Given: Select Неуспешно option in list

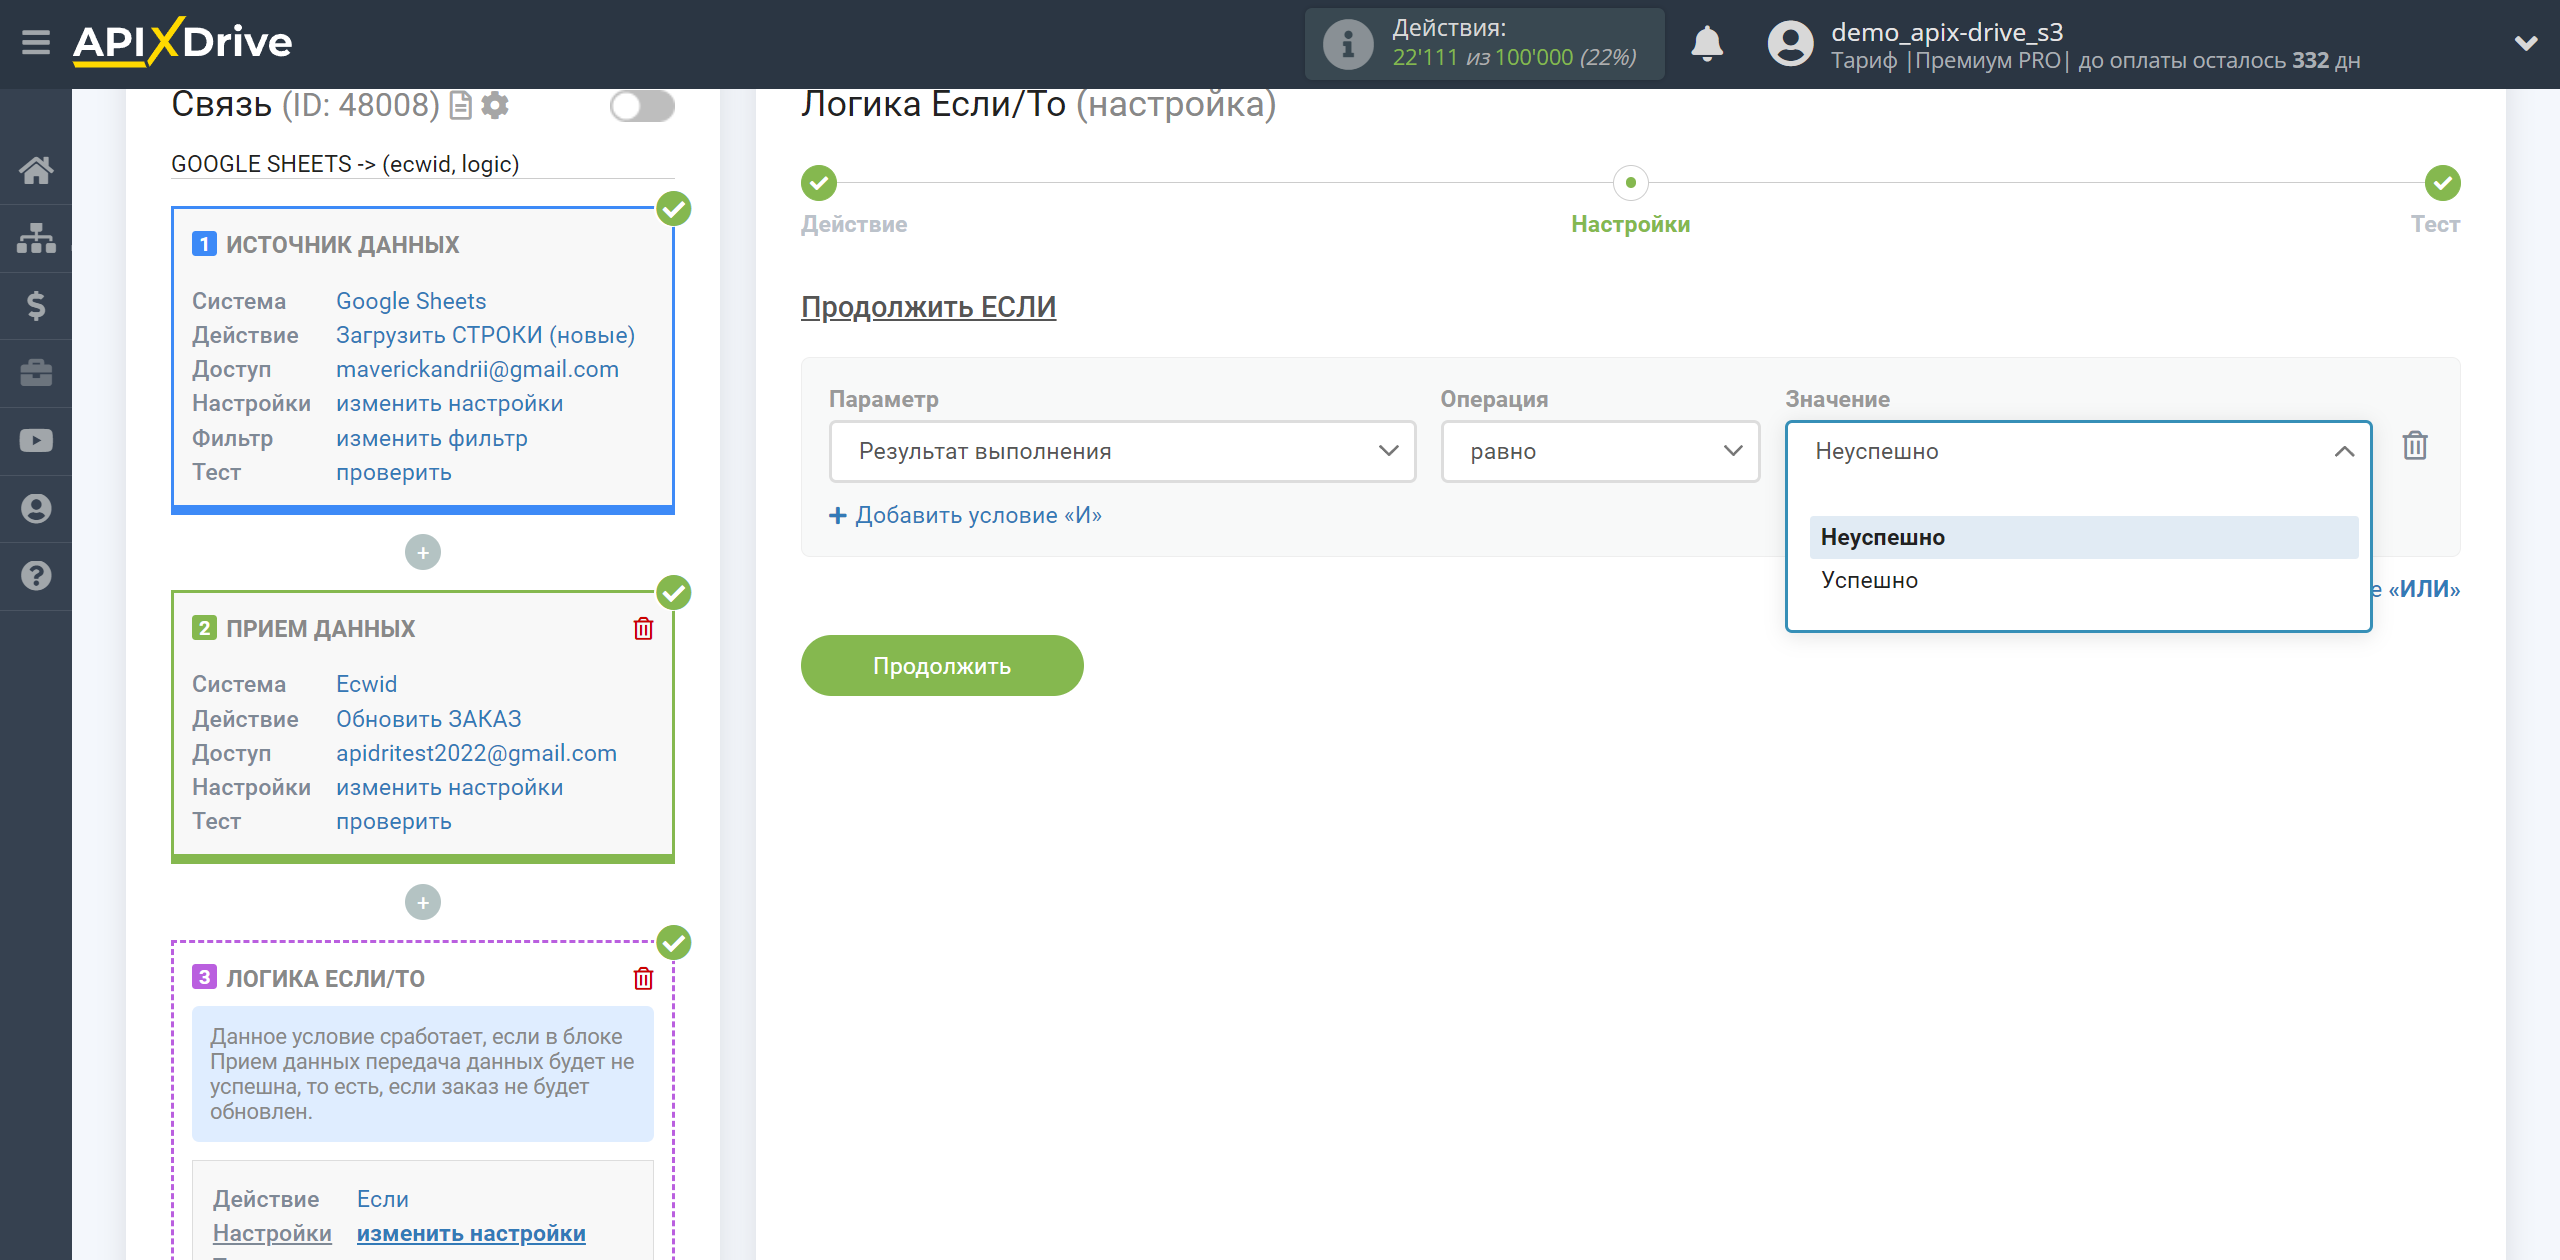Looking at the screenshot, I should (x=2084, y=537).
